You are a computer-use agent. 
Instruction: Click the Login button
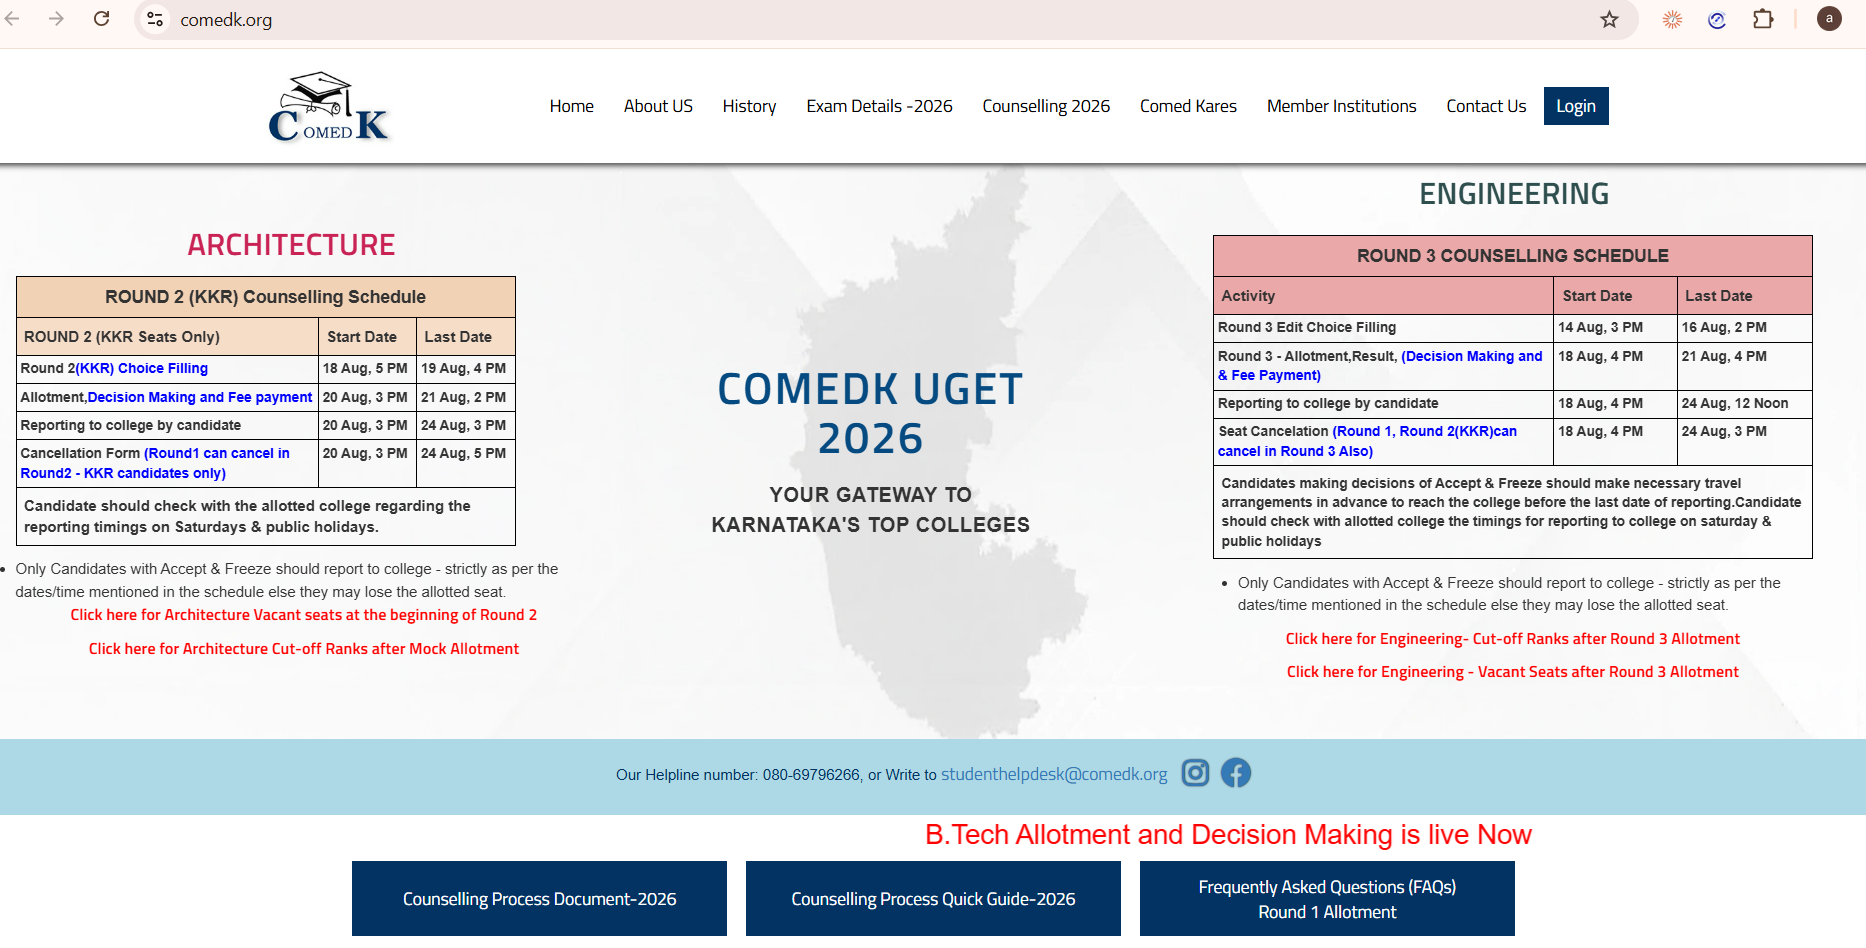tap(1576, 106)
